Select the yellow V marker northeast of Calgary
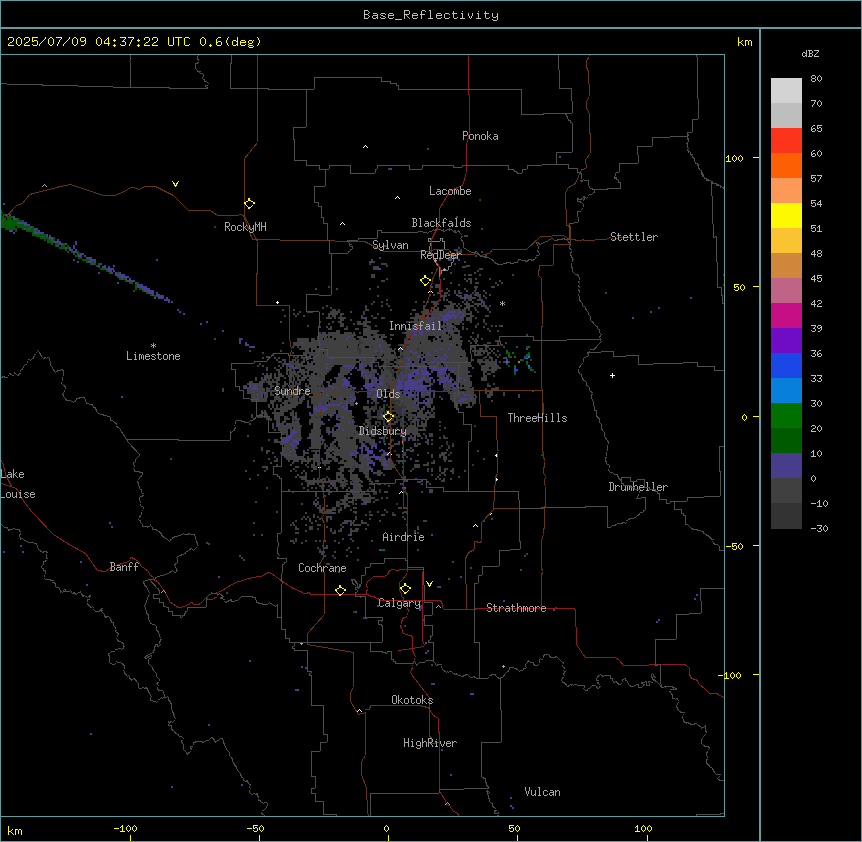The height and width of the screenshot is (842, 862). [x=429, y=584]
